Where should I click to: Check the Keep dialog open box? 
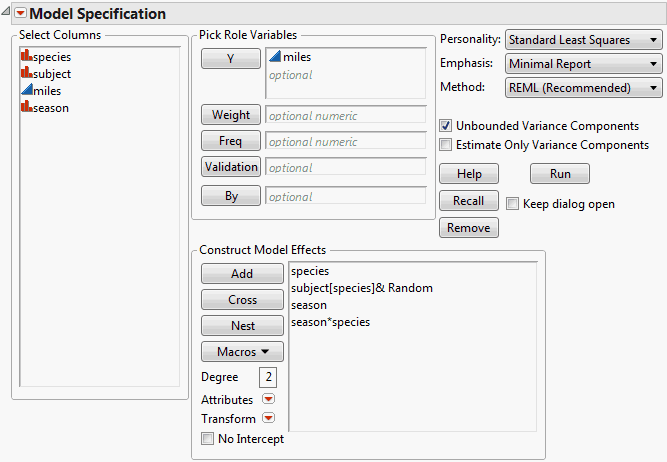pos(513,204)
